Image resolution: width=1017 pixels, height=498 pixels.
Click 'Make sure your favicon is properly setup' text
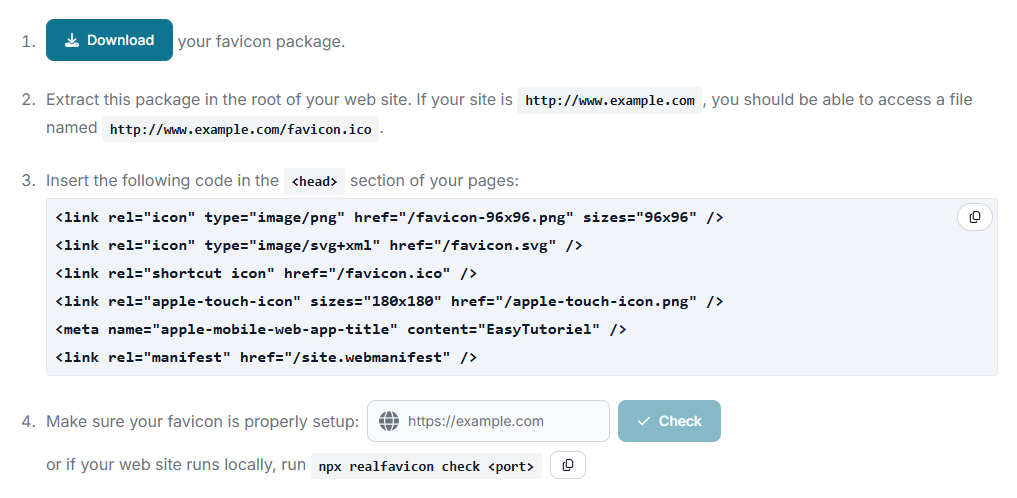202,421
